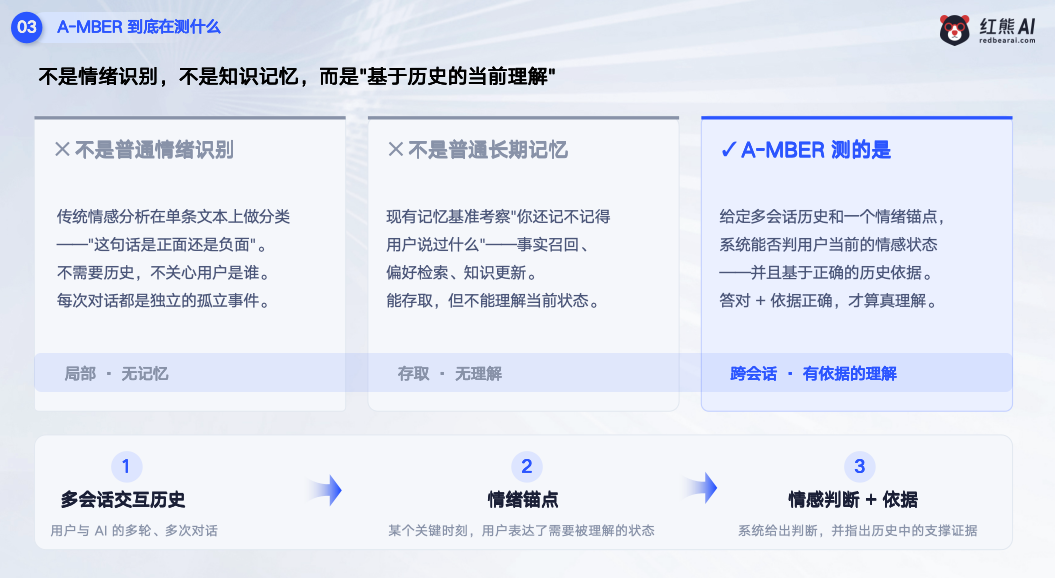Click the line 能存取，但不能理解当前状态
The height and width of the screenshot is (578, 1055).
(493, 300)
